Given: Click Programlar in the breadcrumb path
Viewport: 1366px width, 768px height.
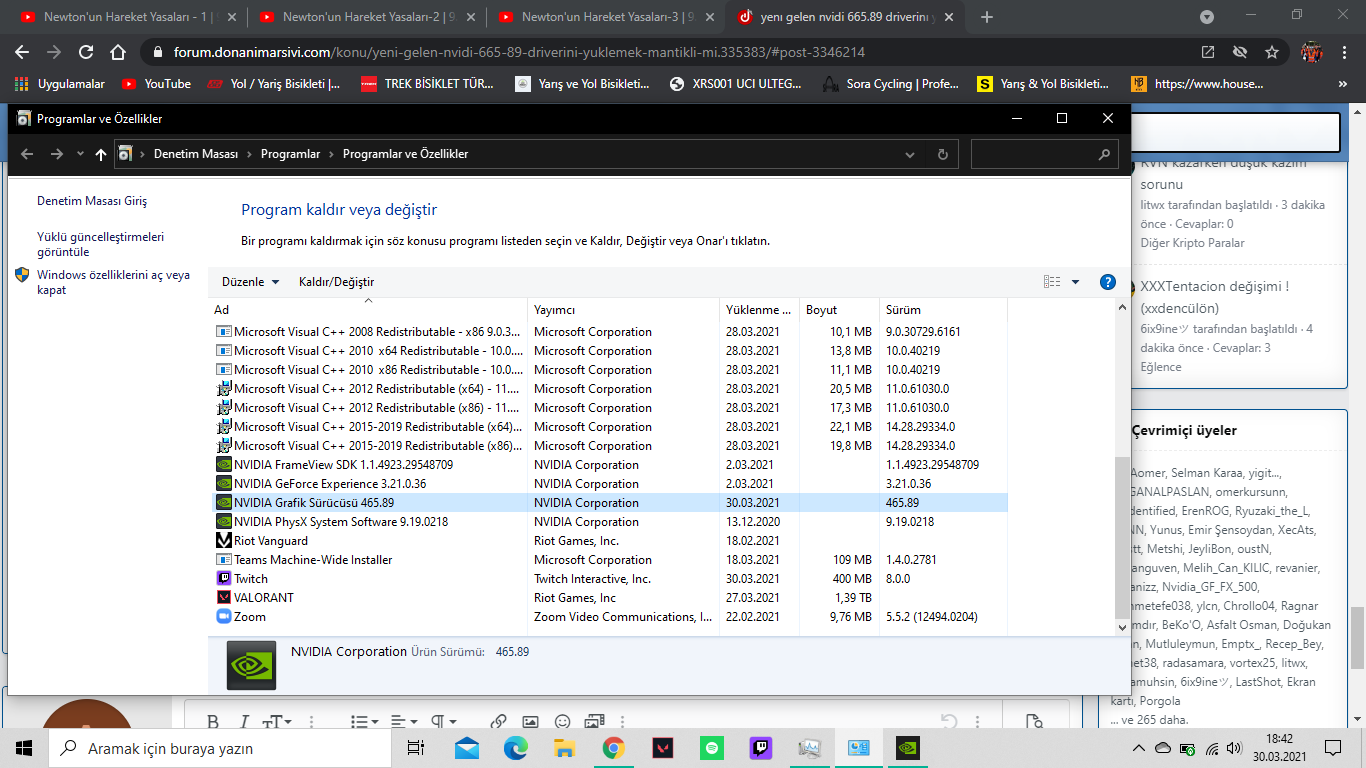Looking at the screenshot, I should point(291,154).
